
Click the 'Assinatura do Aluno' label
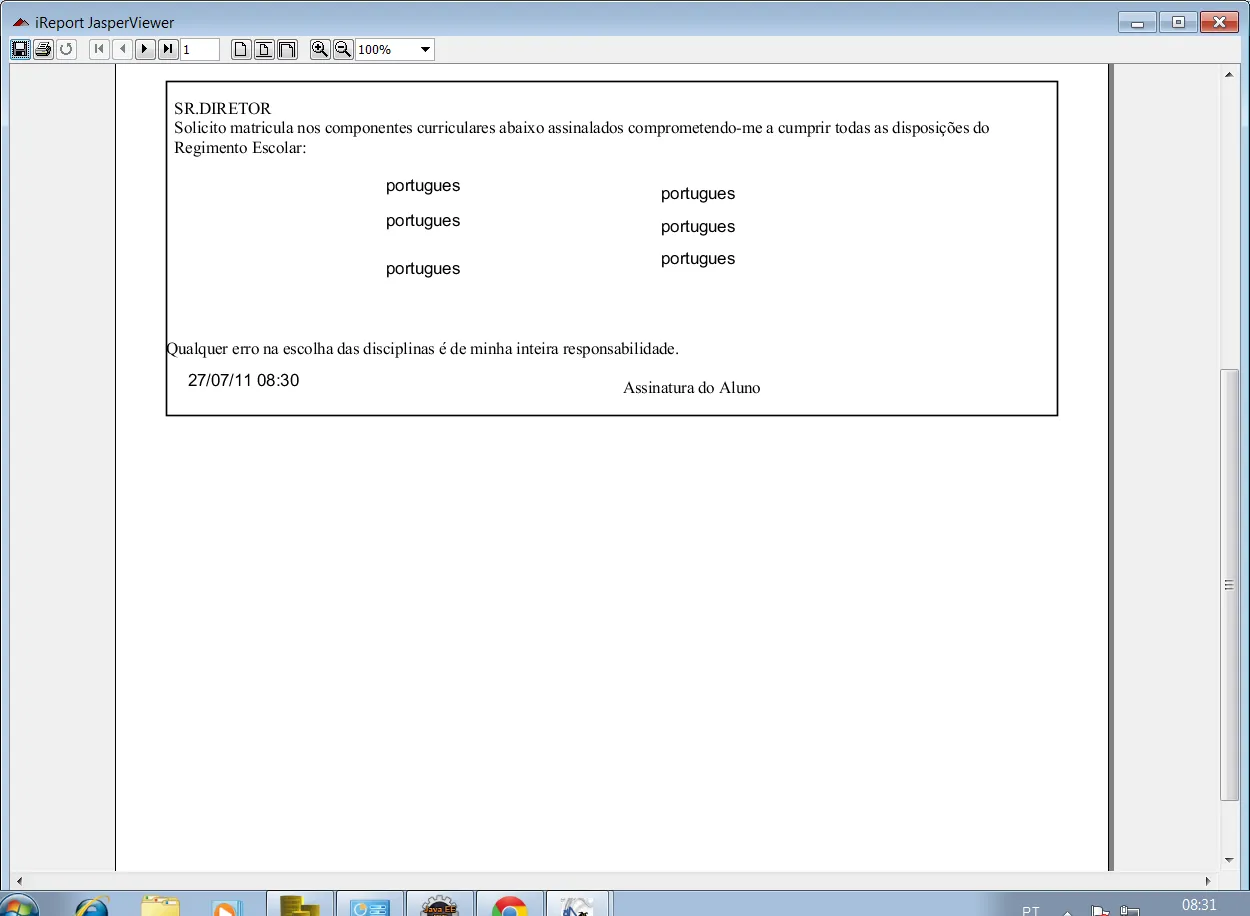click(x=692, y=388)
